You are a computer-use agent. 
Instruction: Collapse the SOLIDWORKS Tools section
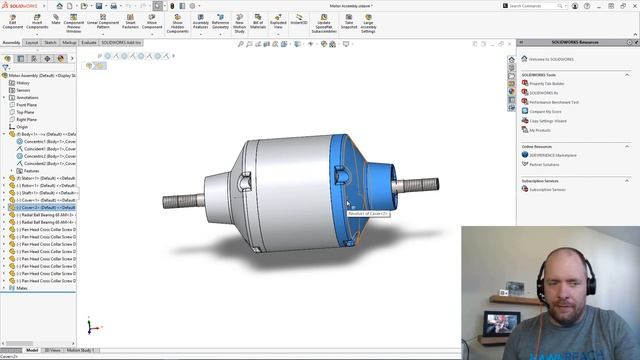[627, 75]
